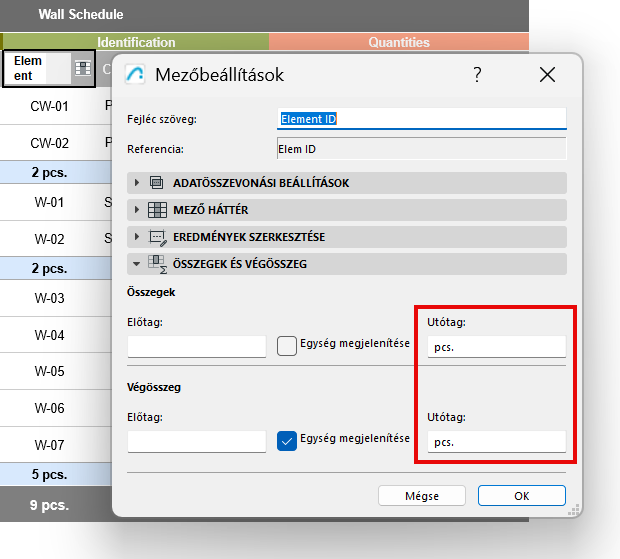This screenshot has height=559, width=620.
Task: Click the Végösszeg Utótag field with pcs.
Action: click(x=497, y=442)
